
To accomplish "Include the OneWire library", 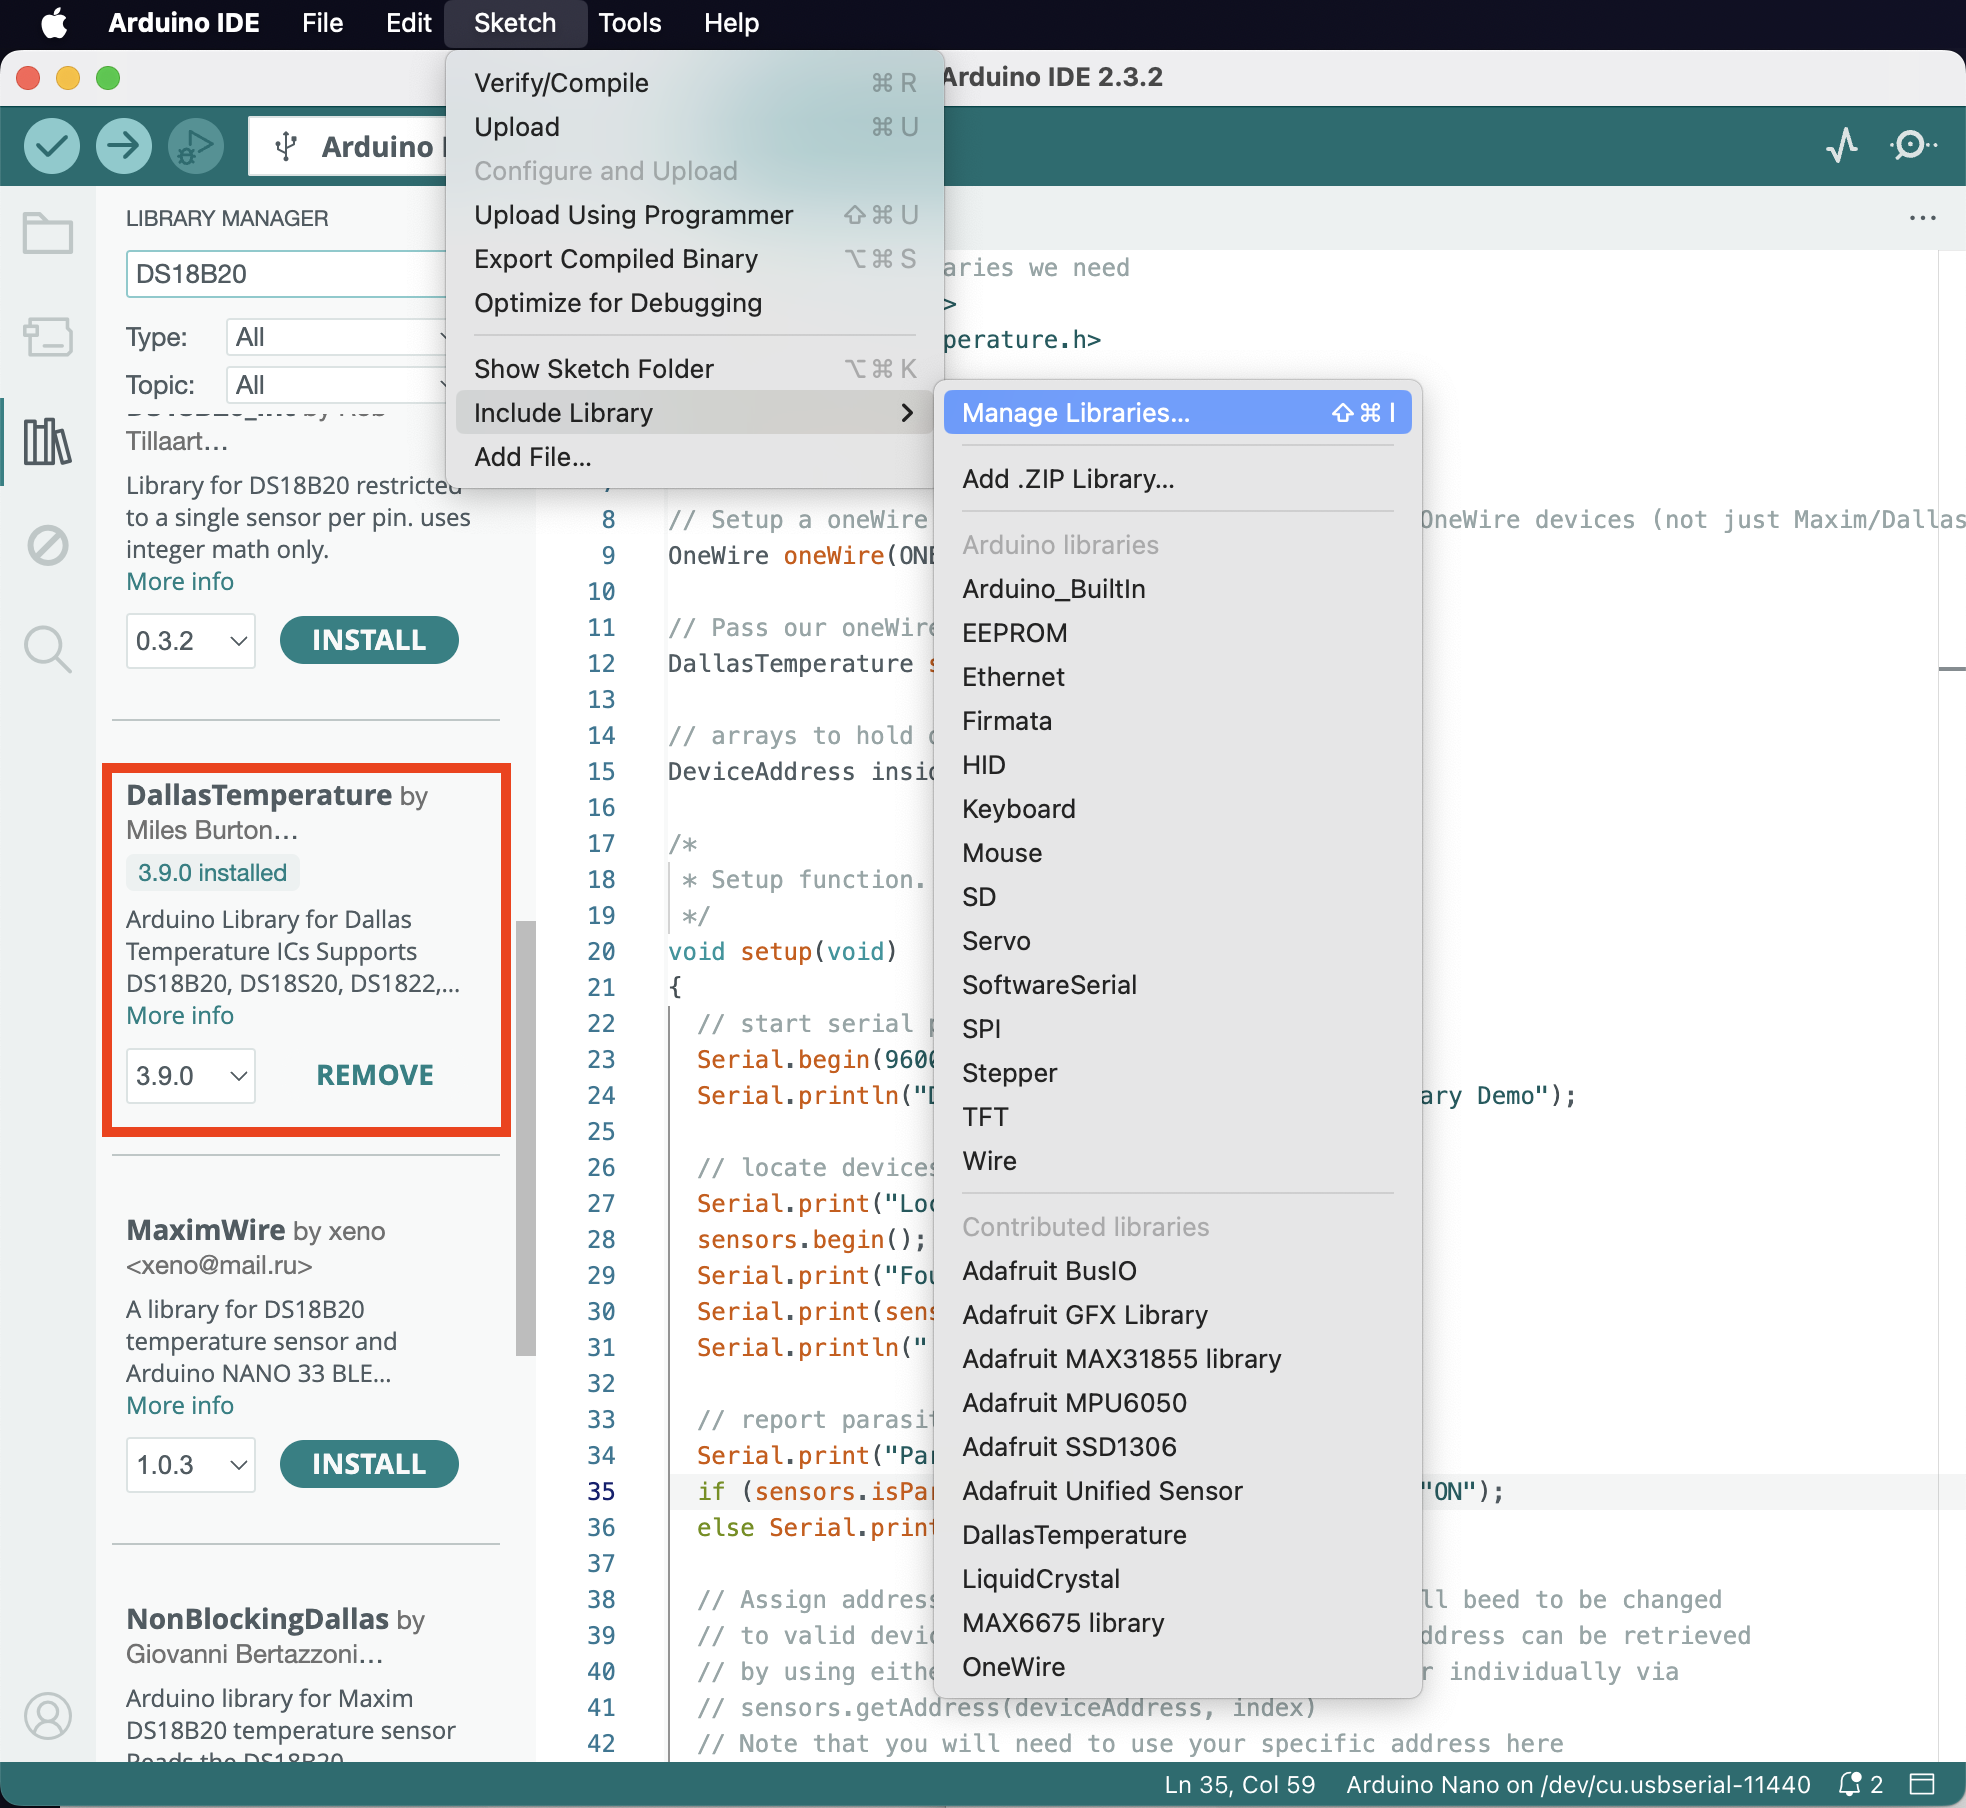I will [x=1177, y=1667].
